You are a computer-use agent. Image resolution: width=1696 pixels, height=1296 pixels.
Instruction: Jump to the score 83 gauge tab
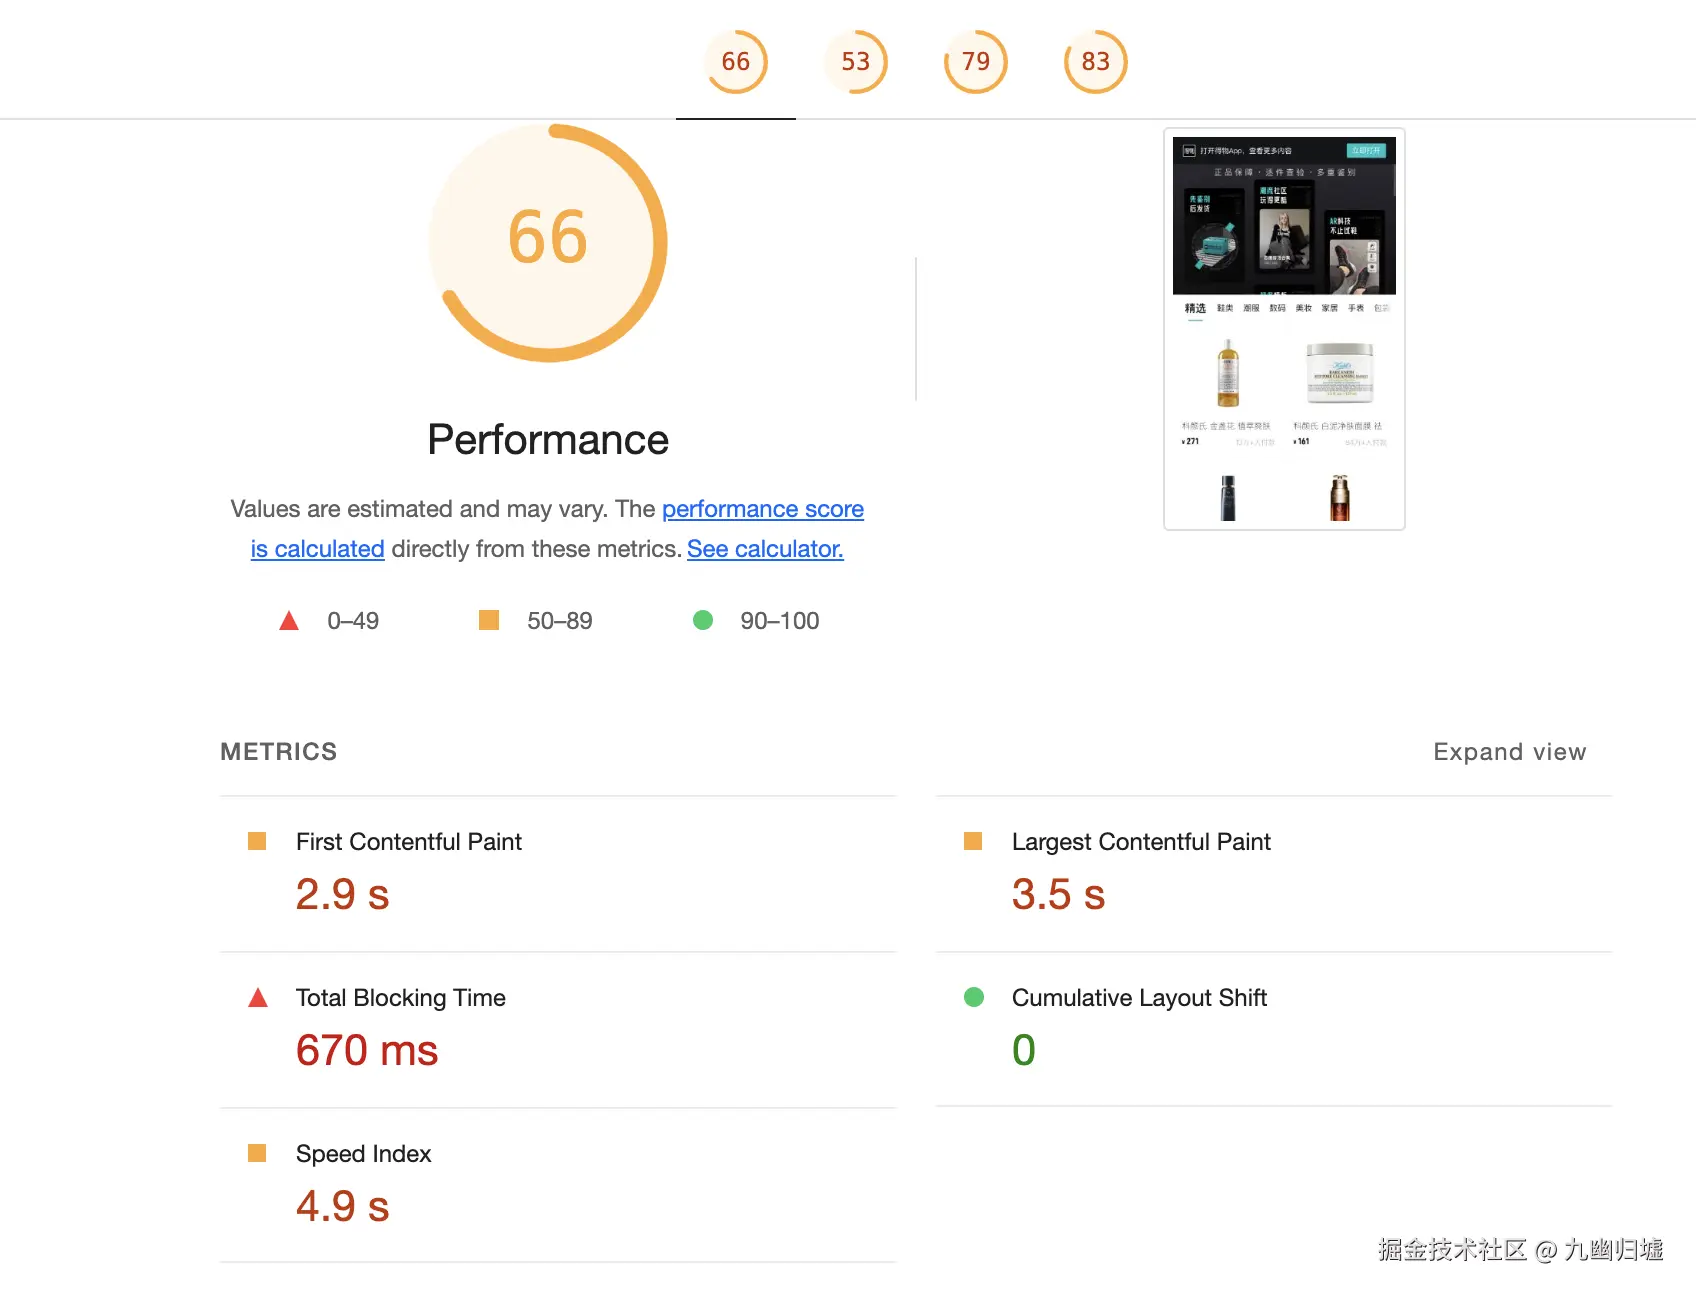pos(1096,62)
